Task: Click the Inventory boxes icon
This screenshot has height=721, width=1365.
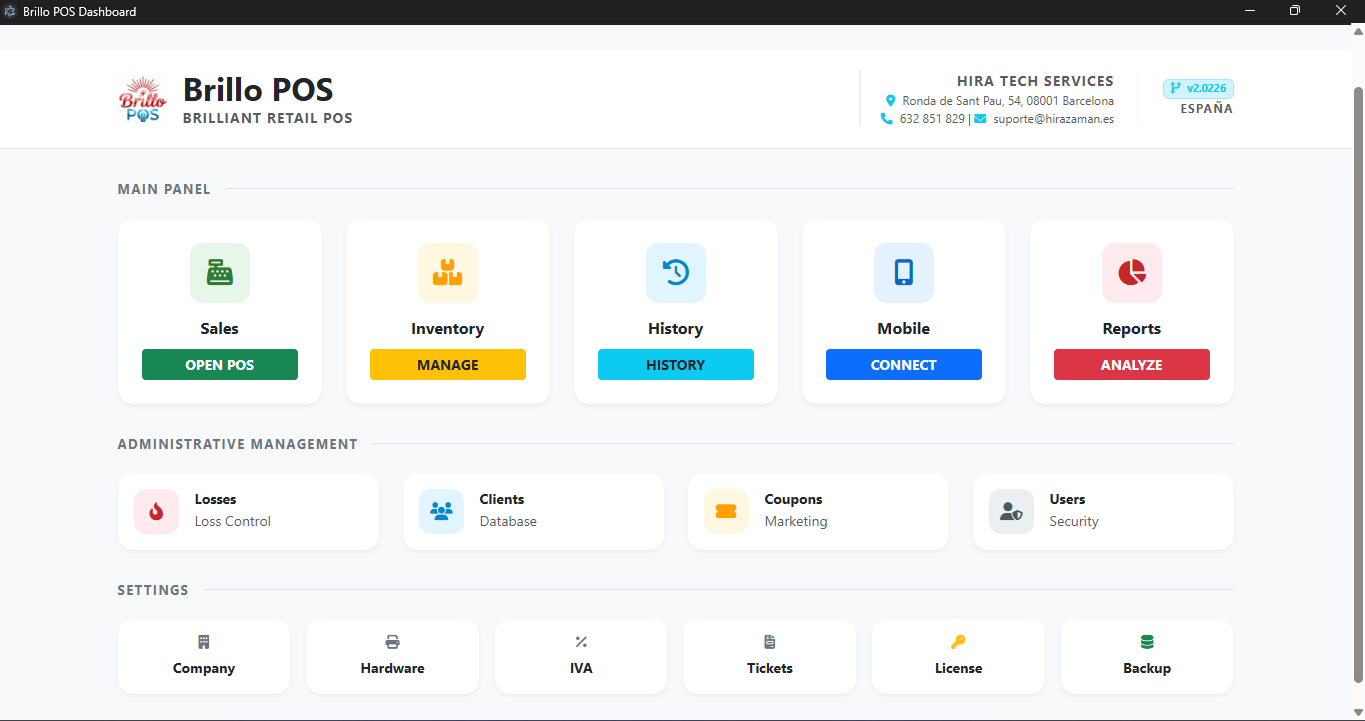Action: 448,272
